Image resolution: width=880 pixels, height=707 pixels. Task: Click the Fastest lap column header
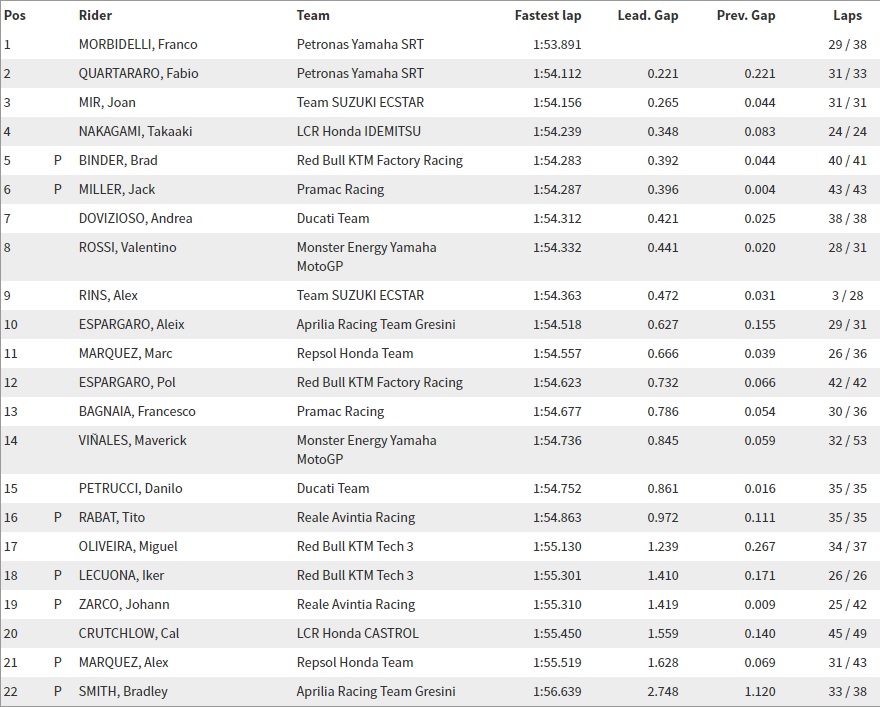tap(547, 15)
